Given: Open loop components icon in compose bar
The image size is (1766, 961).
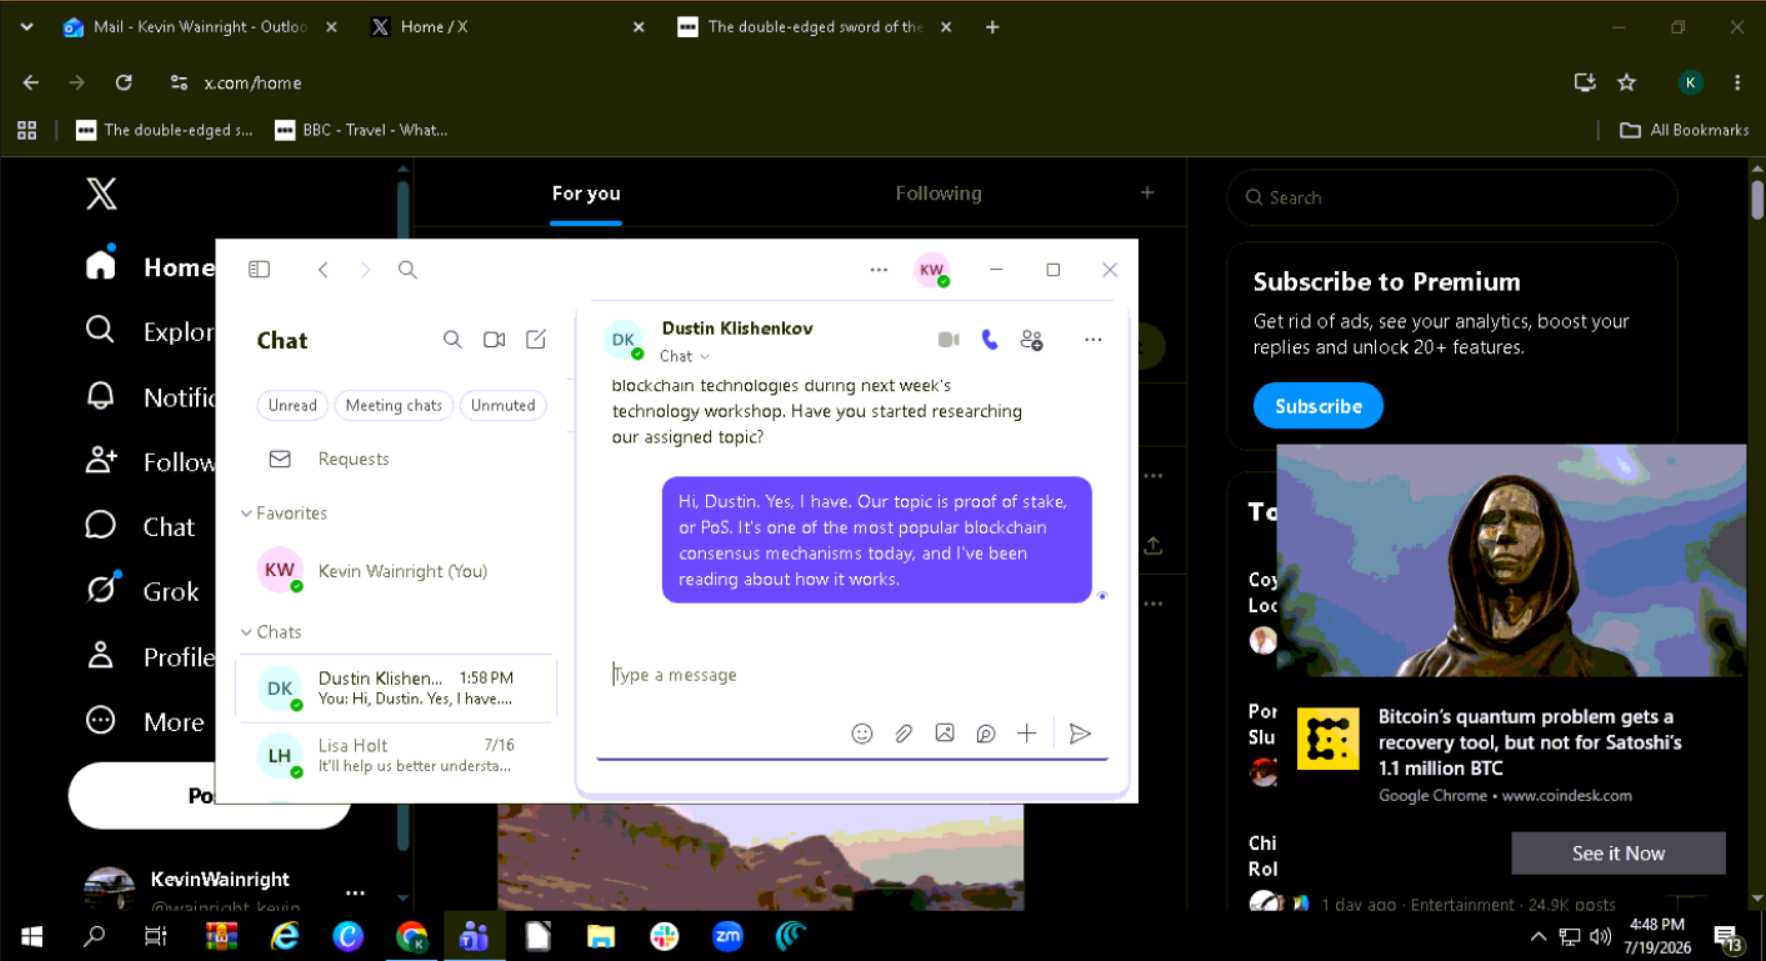Looking at the screenshot, I should (x=985, y=734).
